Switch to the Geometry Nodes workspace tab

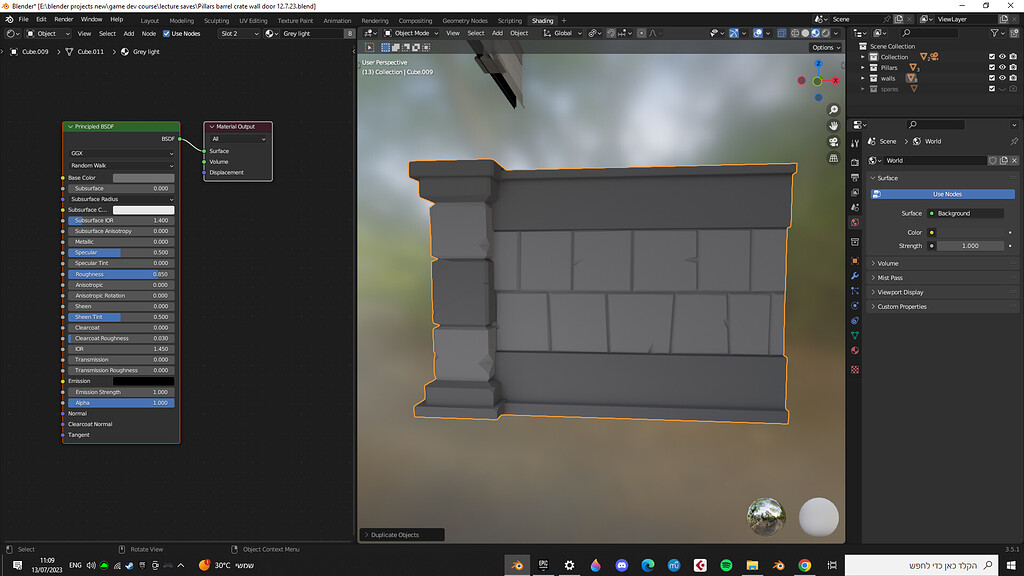coord(463,19)
